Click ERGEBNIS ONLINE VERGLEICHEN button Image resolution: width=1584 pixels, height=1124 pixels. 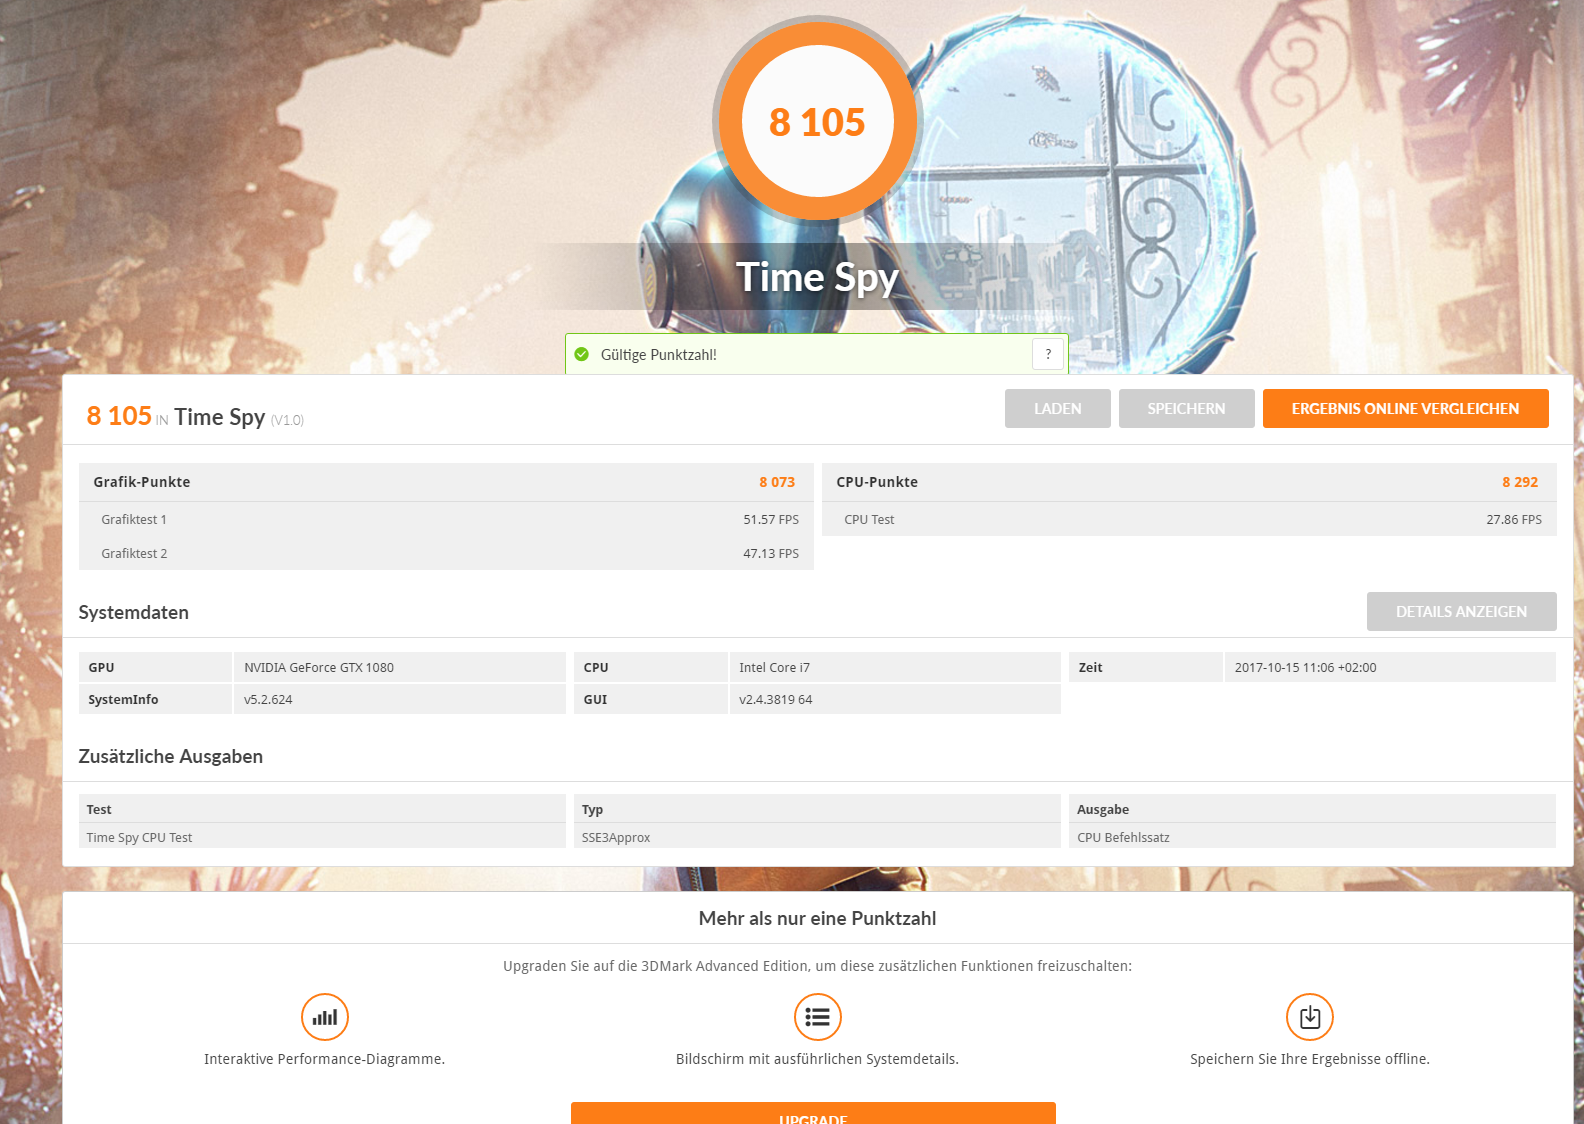point(1406,408)
